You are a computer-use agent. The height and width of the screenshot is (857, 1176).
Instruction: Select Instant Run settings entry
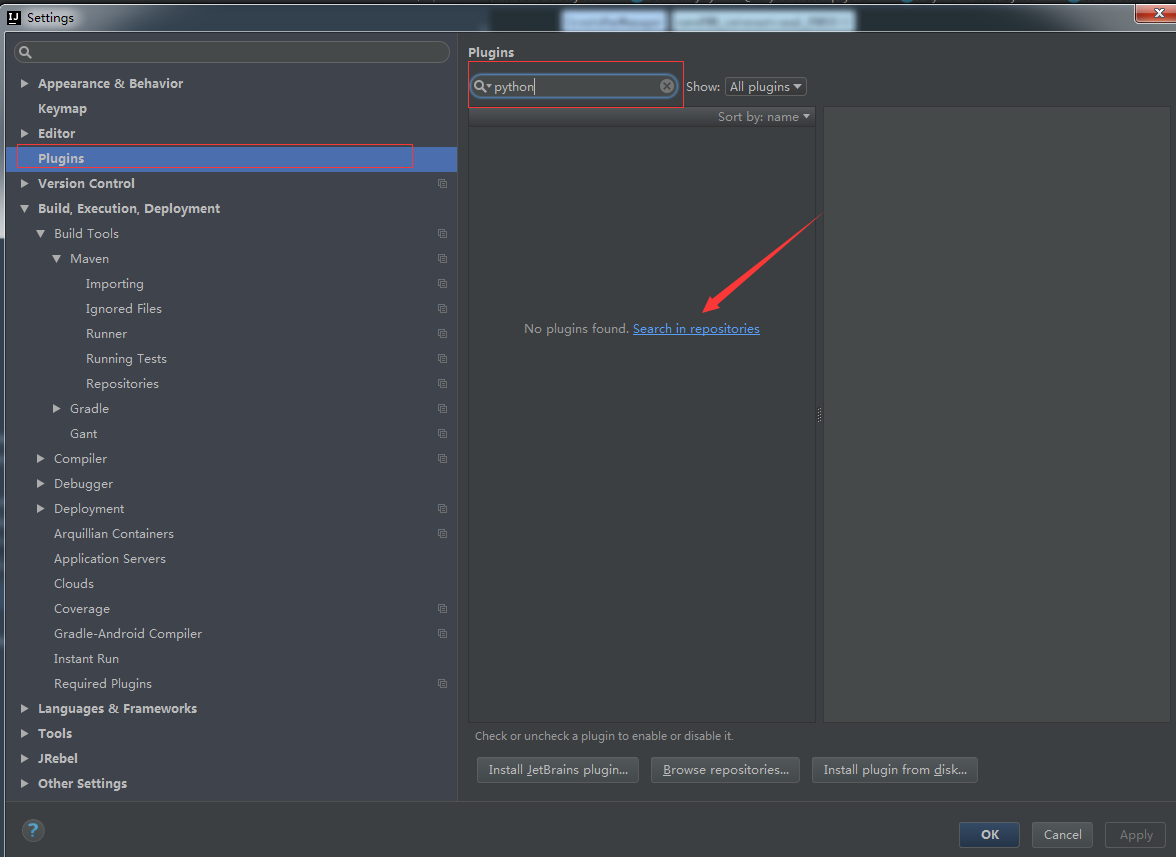(86, 658)
